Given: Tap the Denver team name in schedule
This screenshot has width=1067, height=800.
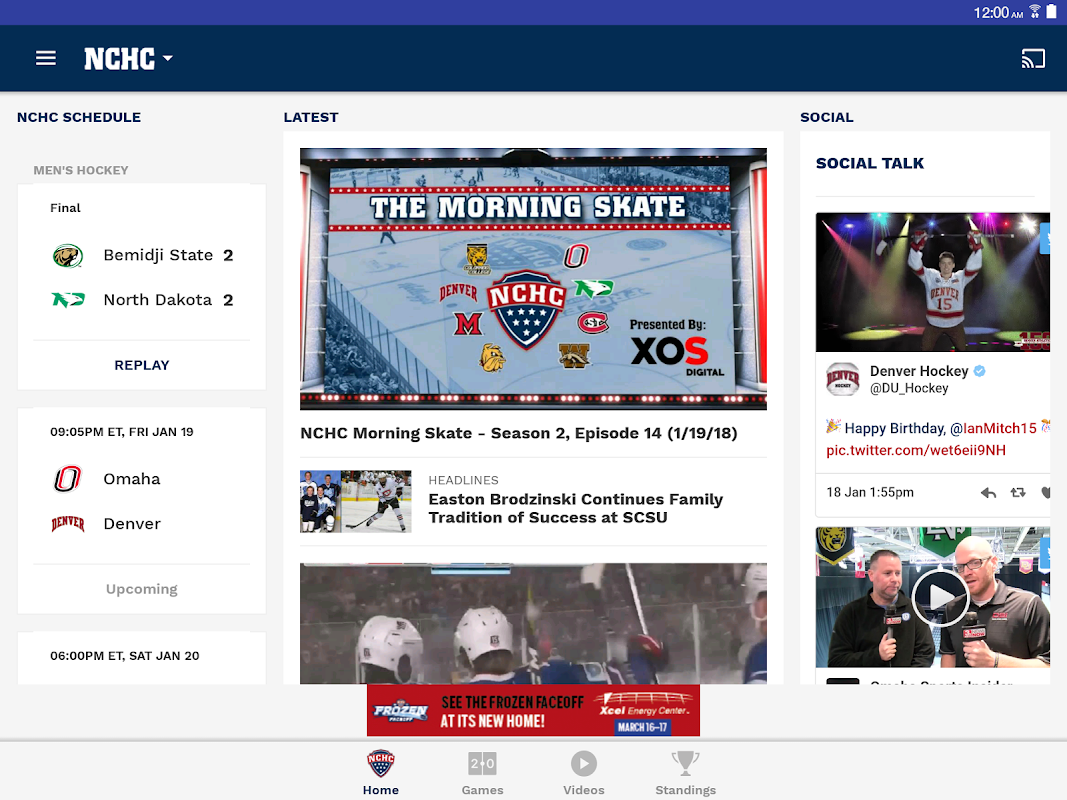Looking at the screenshot, I should [x=132, y=524].
